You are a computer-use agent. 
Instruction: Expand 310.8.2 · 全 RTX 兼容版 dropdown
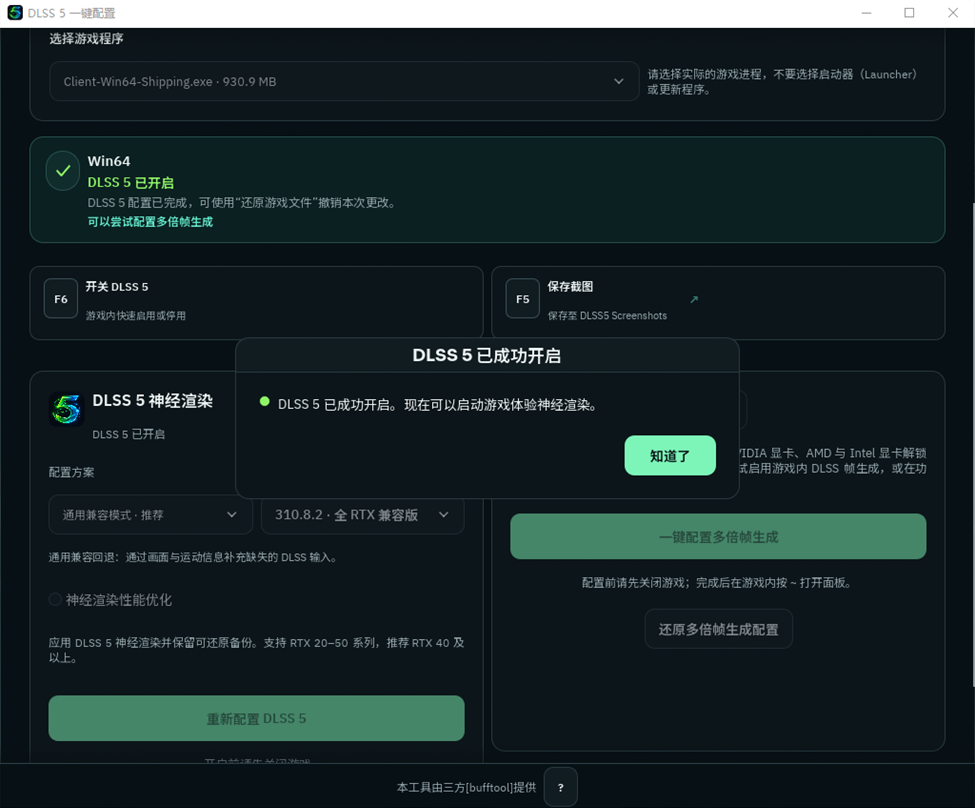click(363, 515)
